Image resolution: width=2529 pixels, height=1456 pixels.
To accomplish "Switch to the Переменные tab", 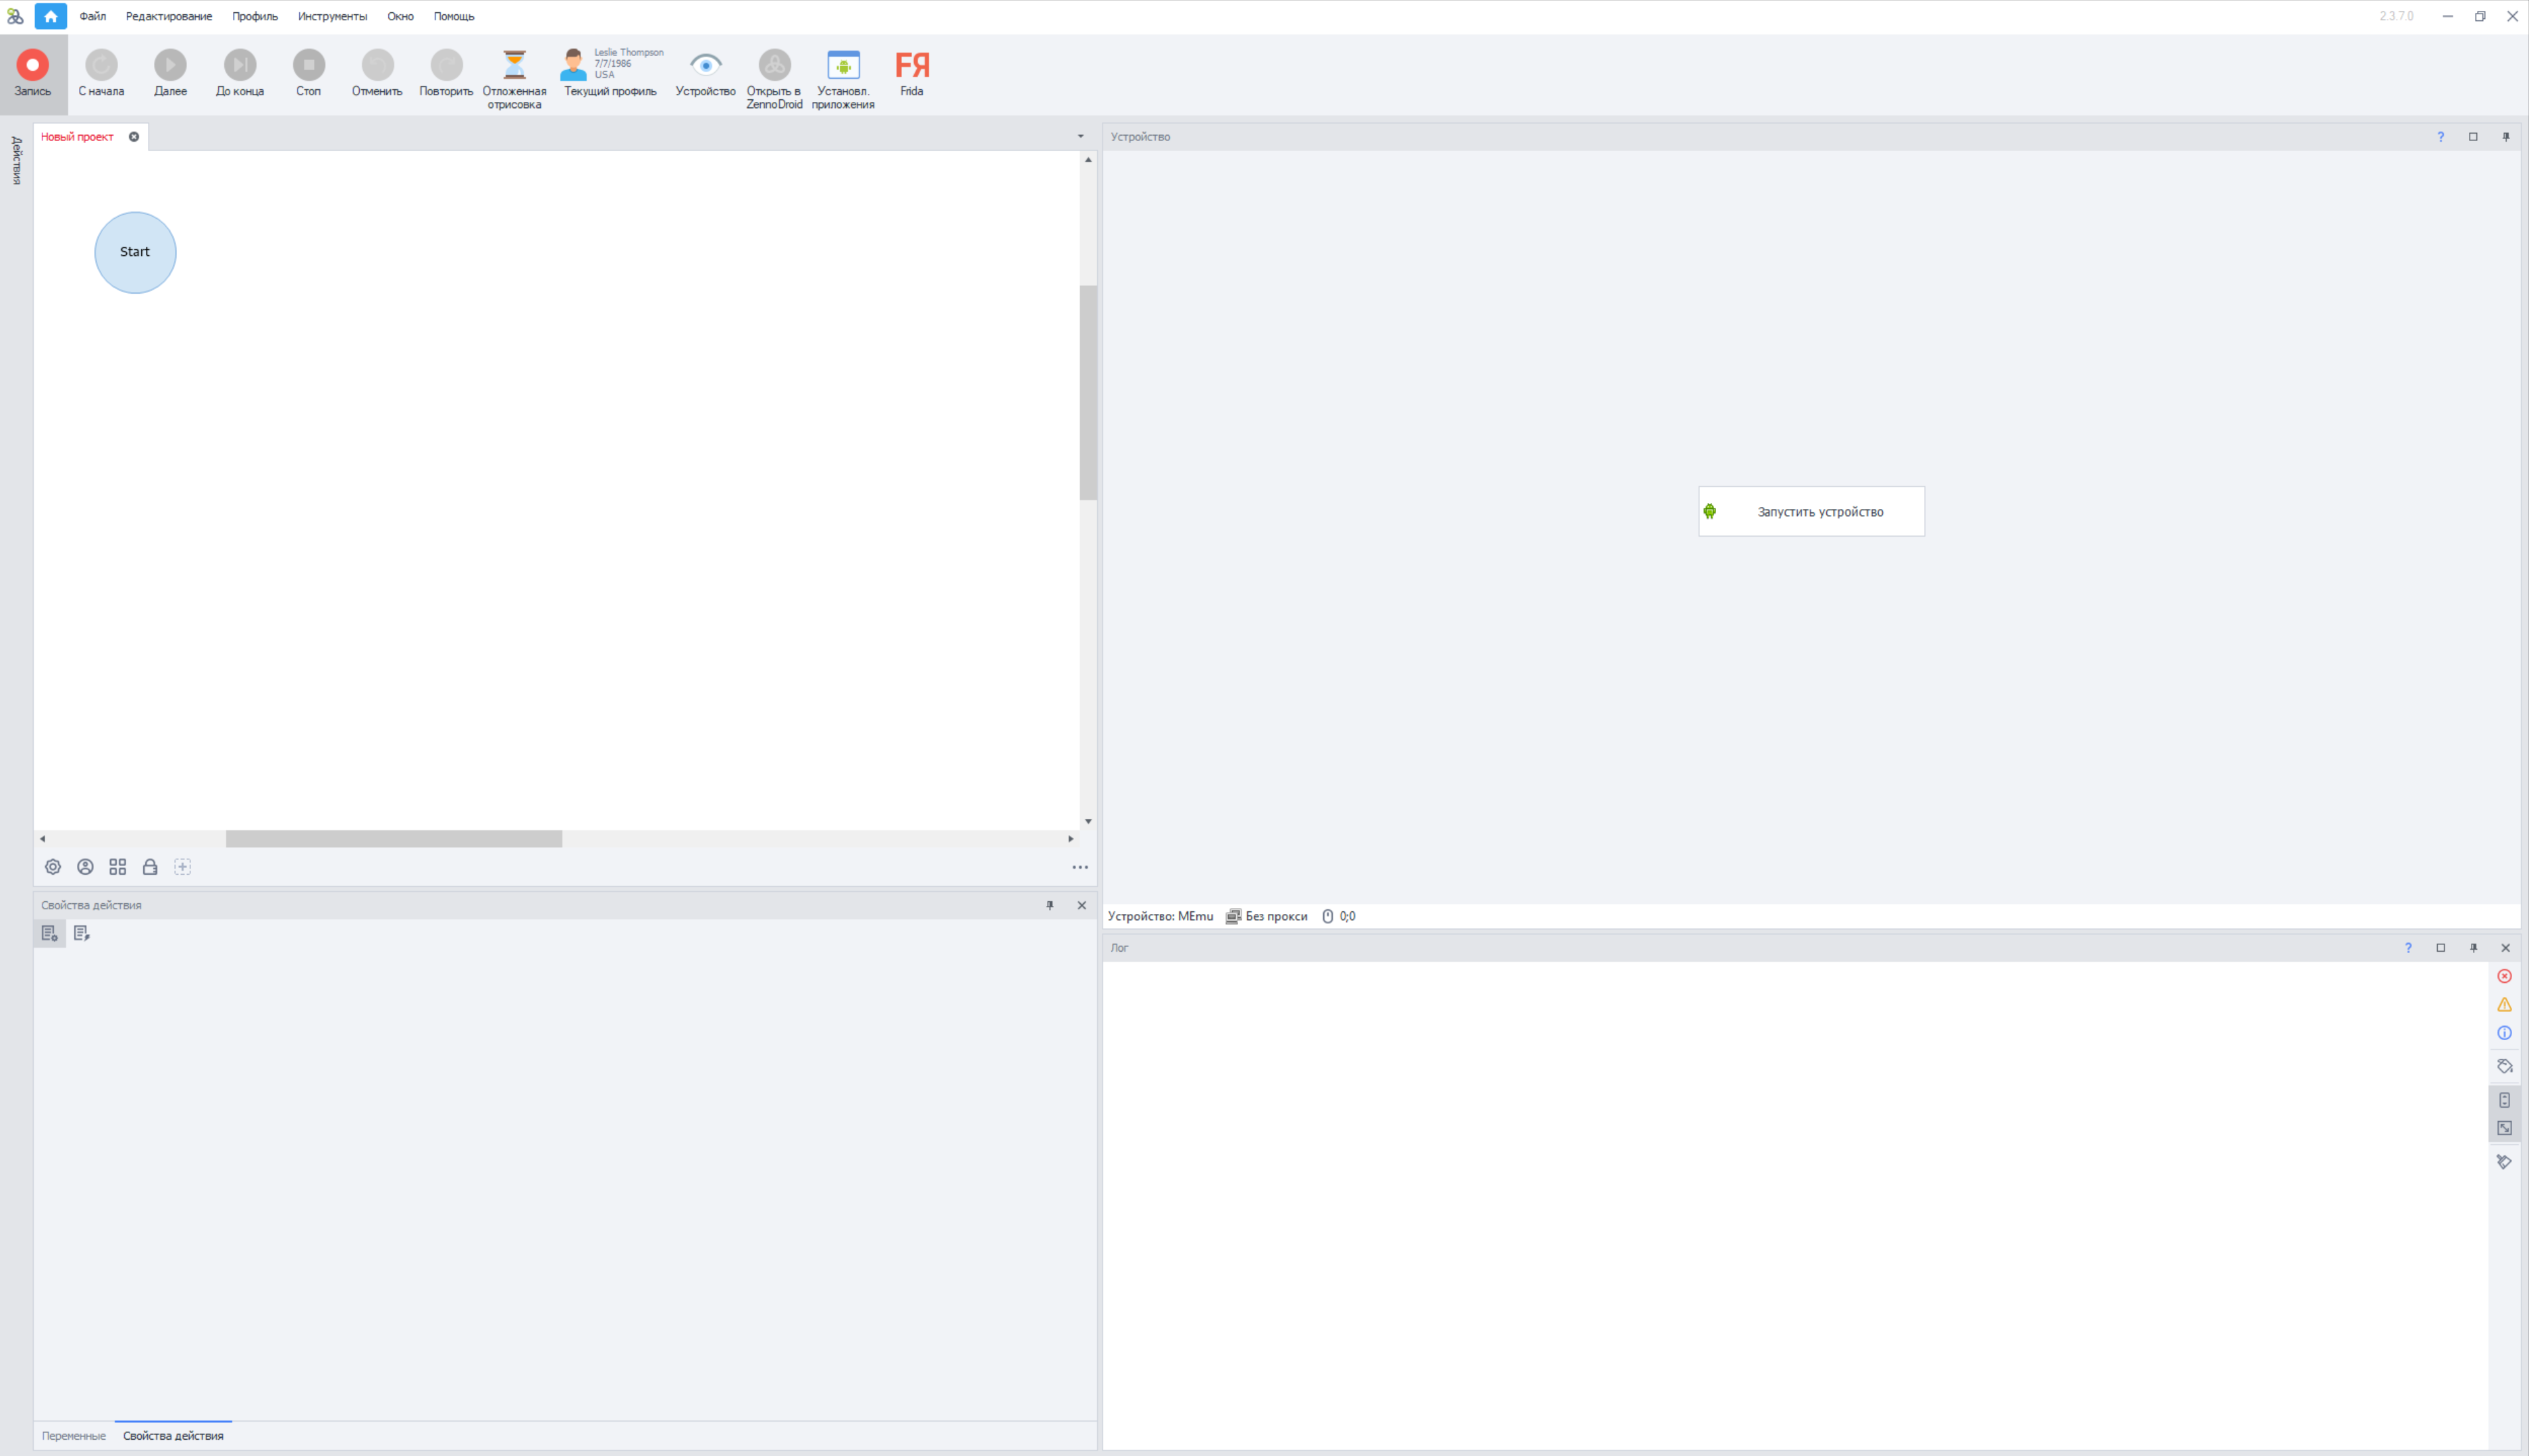I will (73, 1435).
